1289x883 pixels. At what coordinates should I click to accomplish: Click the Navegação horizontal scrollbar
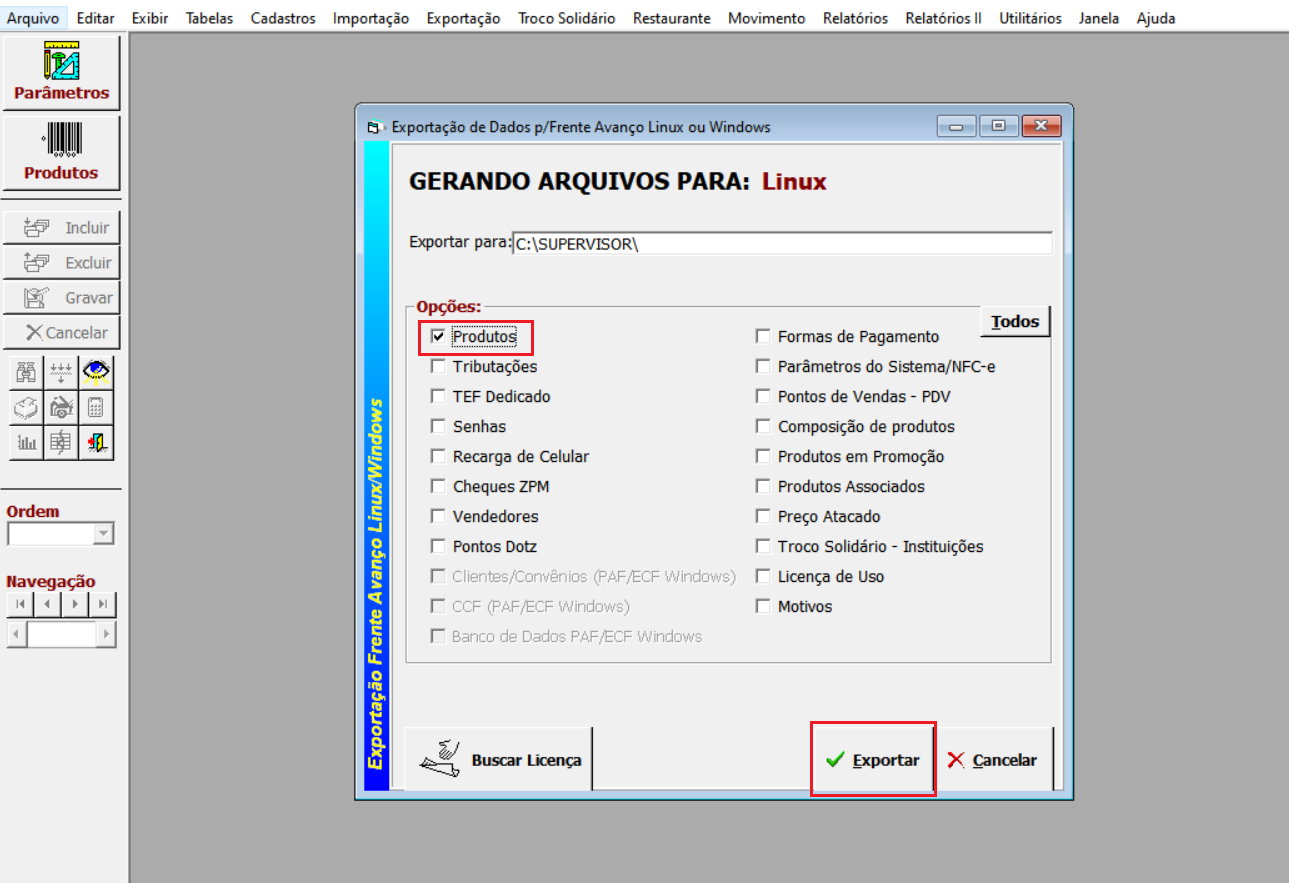(x=61, y=634)
